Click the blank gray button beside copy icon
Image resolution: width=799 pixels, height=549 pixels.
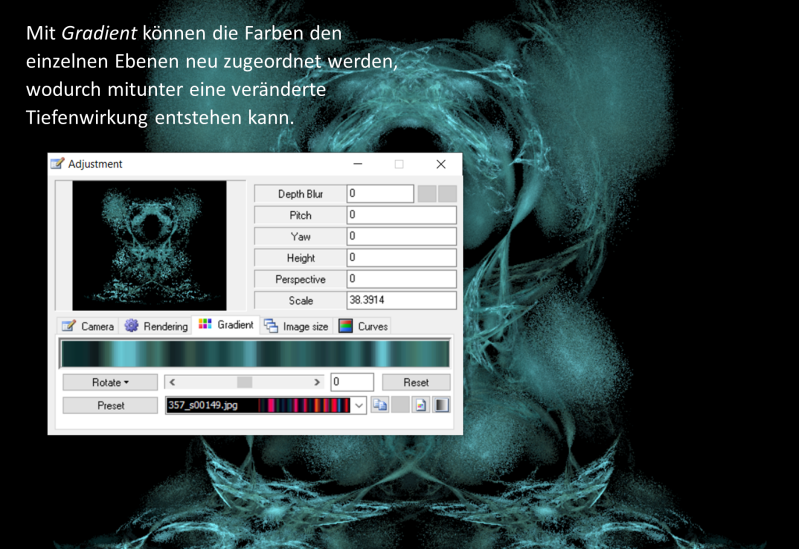pos(400,405)
